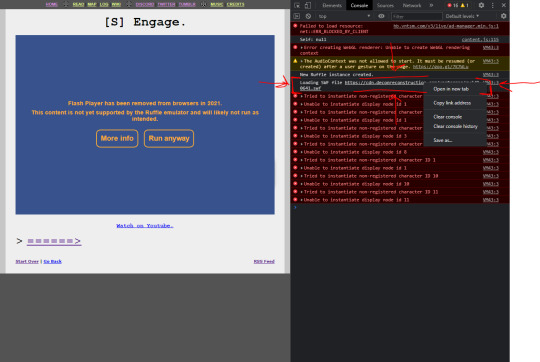Open DevTools settings gear in top tab bar
Image resolution: width=540 pixels, height=362 pixels.
[x=481, y=5]
